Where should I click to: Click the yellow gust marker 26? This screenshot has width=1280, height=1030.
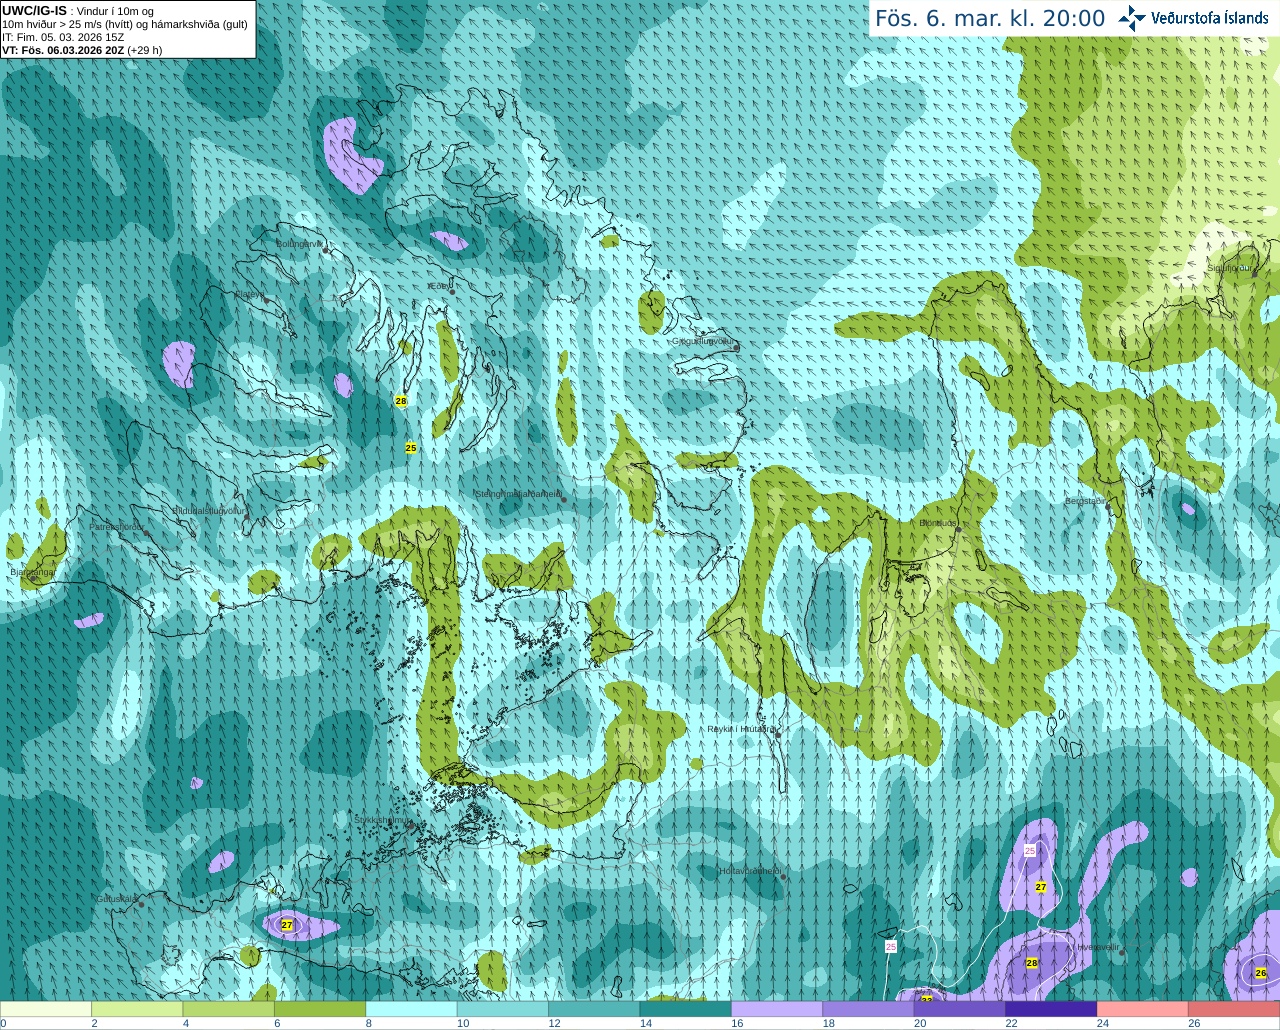pos(1261,973)
